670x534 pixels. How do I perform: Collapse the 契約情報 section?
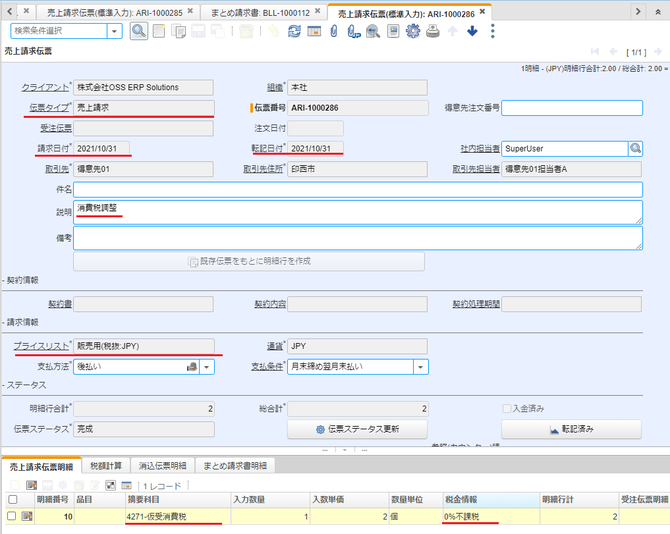(x=21, y=280)
